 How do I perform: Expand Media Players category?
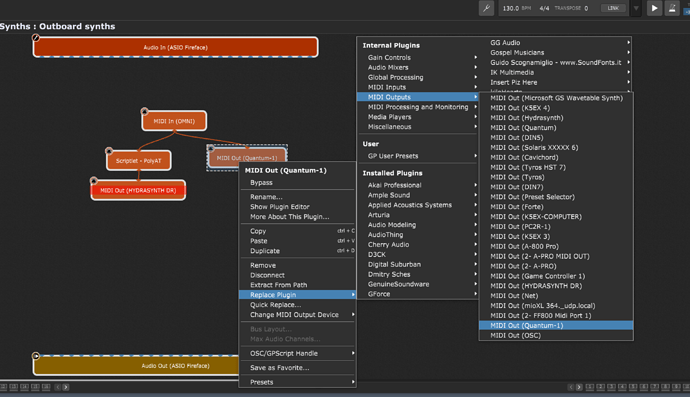[x=418, y=117]
